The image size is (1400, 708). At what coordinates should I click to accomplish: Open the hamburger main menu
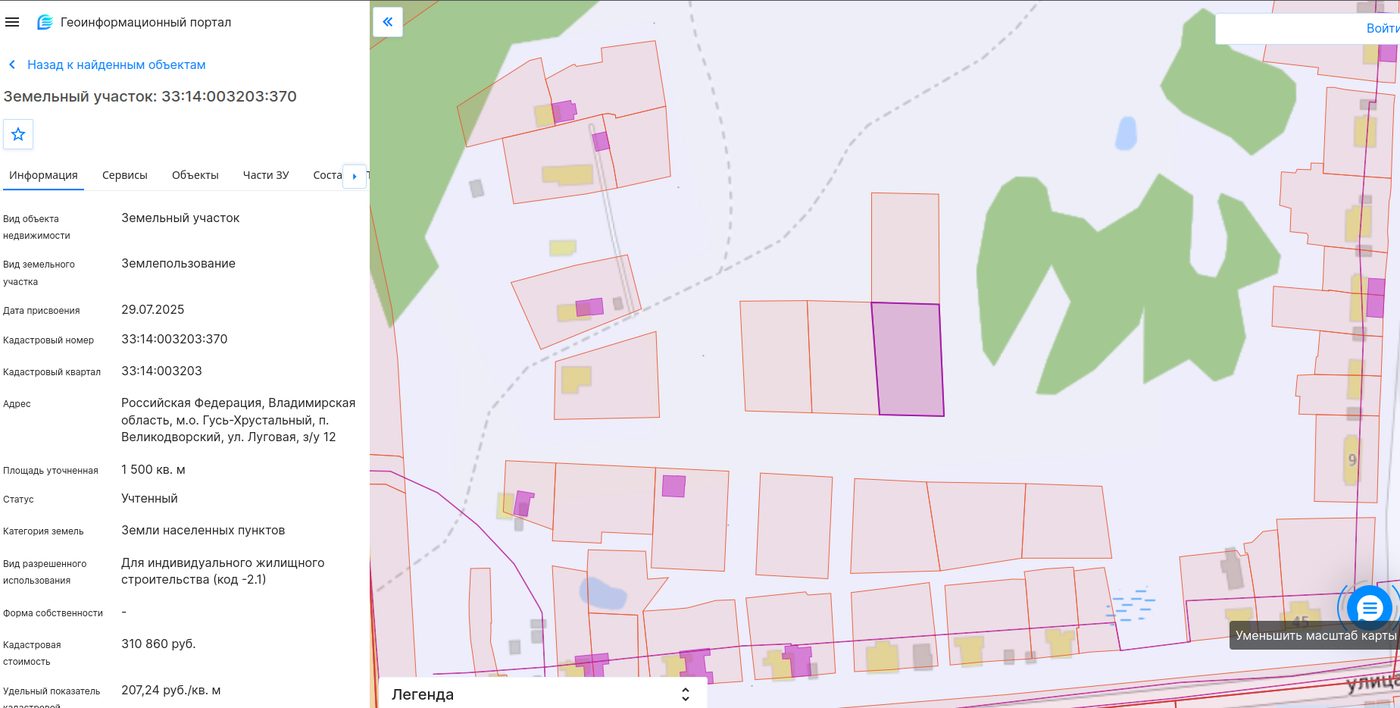point(13,22)
